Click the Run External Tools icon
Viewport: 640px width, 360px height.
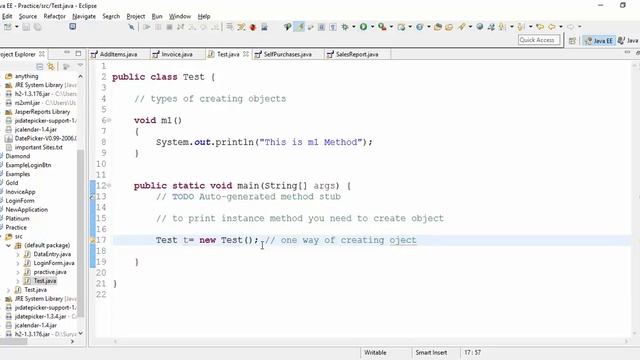point(382,27)
